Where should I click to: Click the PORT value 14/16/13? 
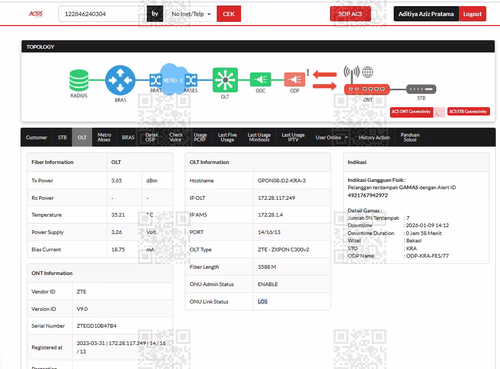click(269, 232)
